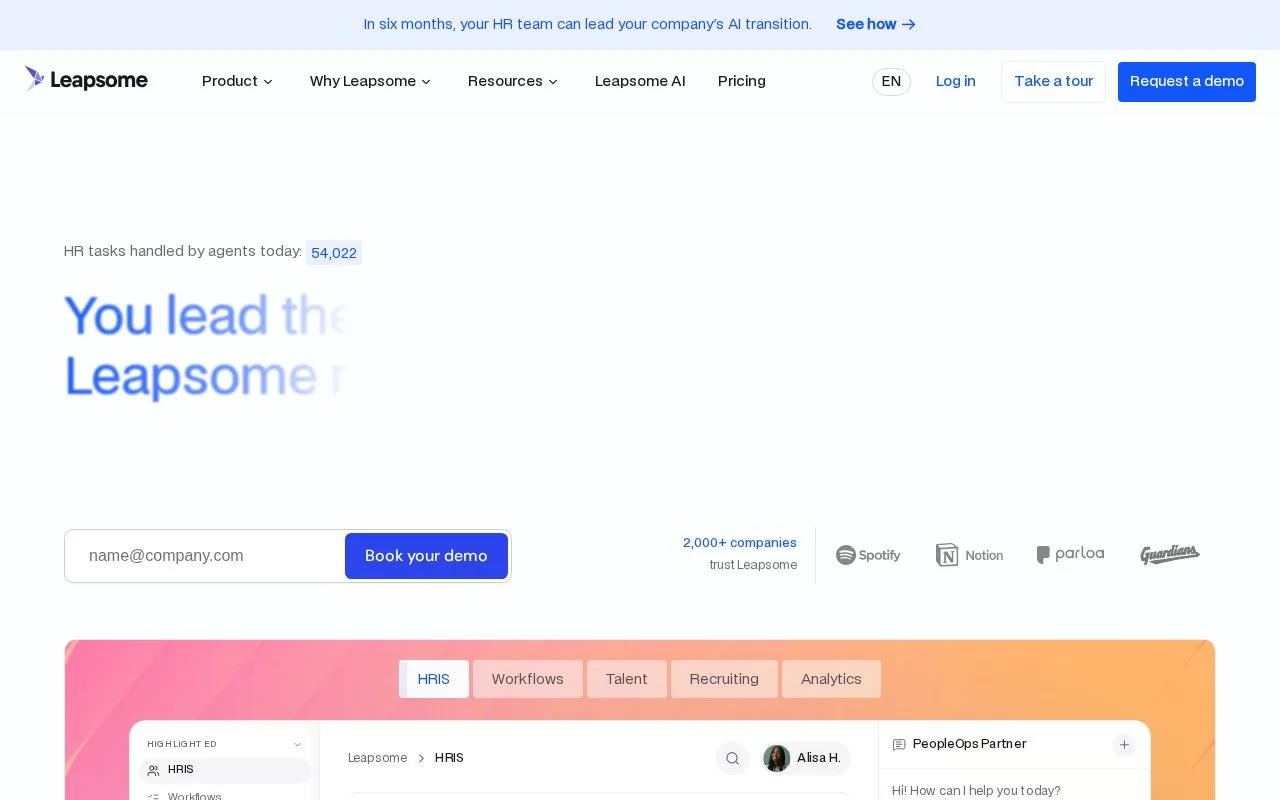Viewport: 1280px width, 800px height.
Task: Expand the Product dropdown menu
Action: (x=237, y=81)
